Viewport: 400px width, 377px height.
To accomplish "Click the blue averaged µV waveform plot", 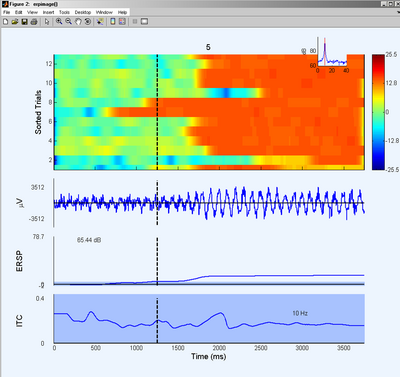I will (x=209, y=203).
